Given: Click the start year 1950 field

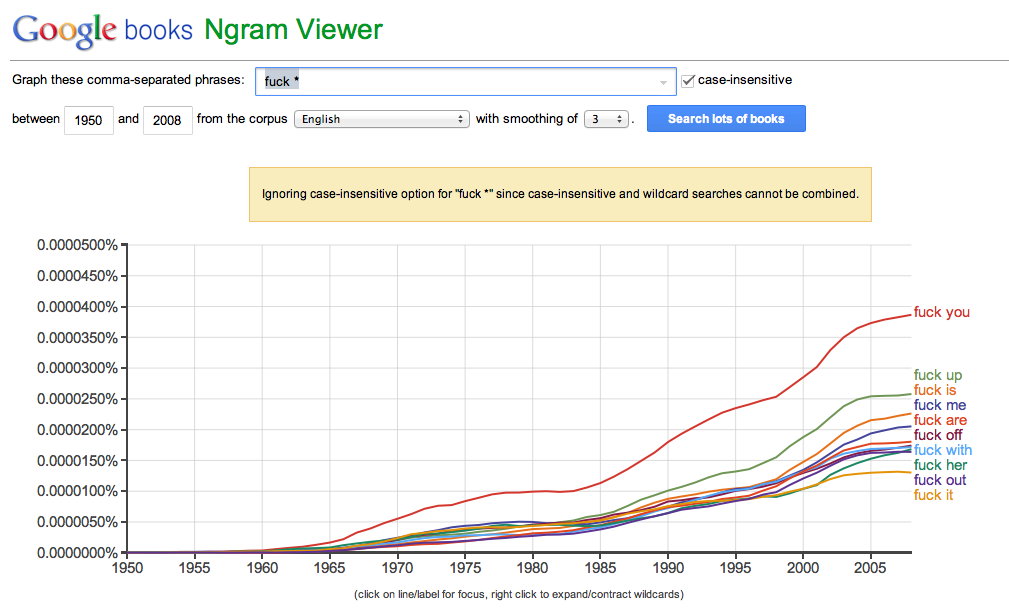Looking at the screenshot, I should tap(89, 120).
